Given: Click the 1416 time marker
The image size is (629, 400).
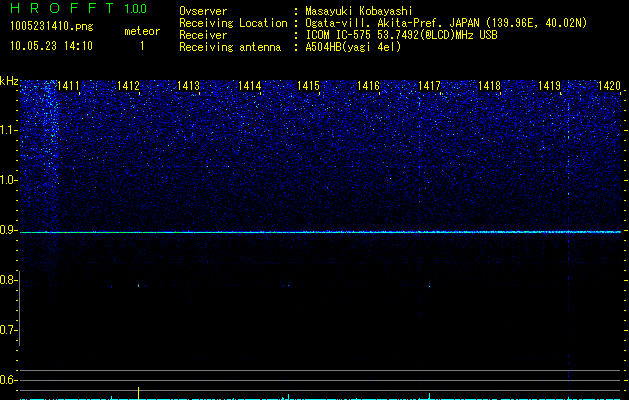Looking at the screenshot, I should point(369,85).
